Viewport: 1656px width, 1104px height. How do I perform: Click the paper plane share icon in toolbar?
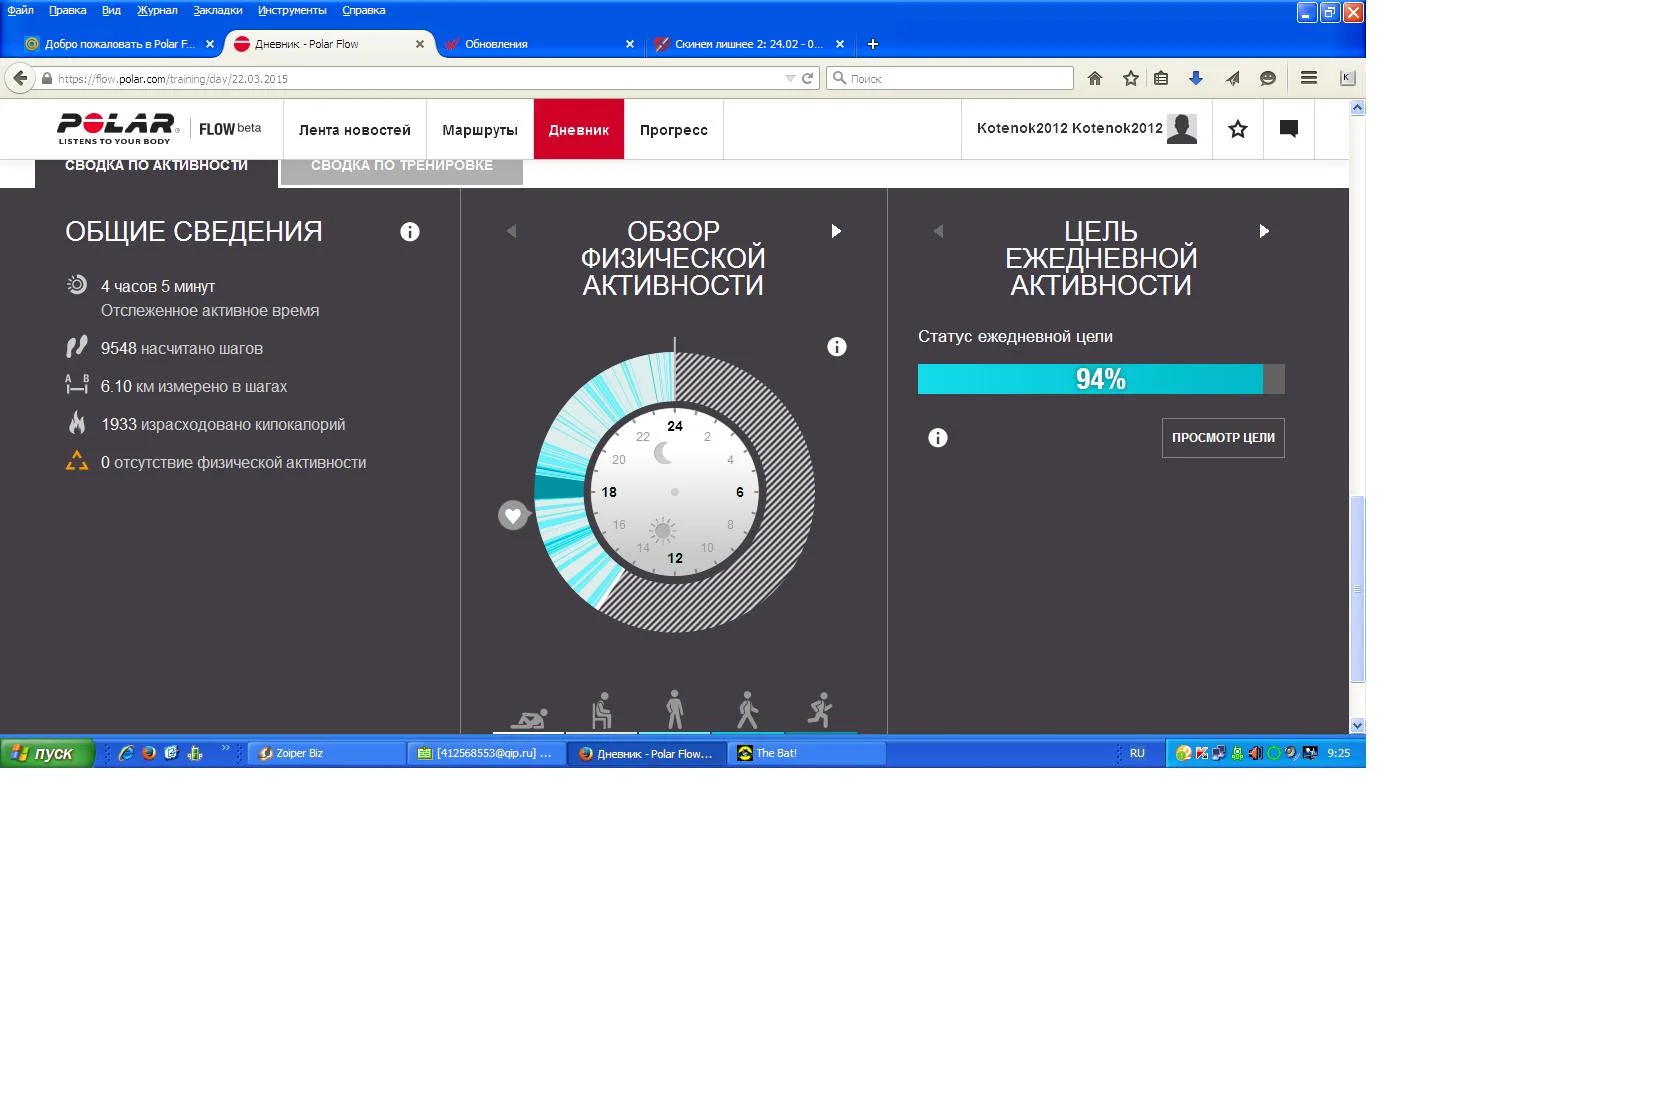pyautogui.click(x=1233, y=78)
